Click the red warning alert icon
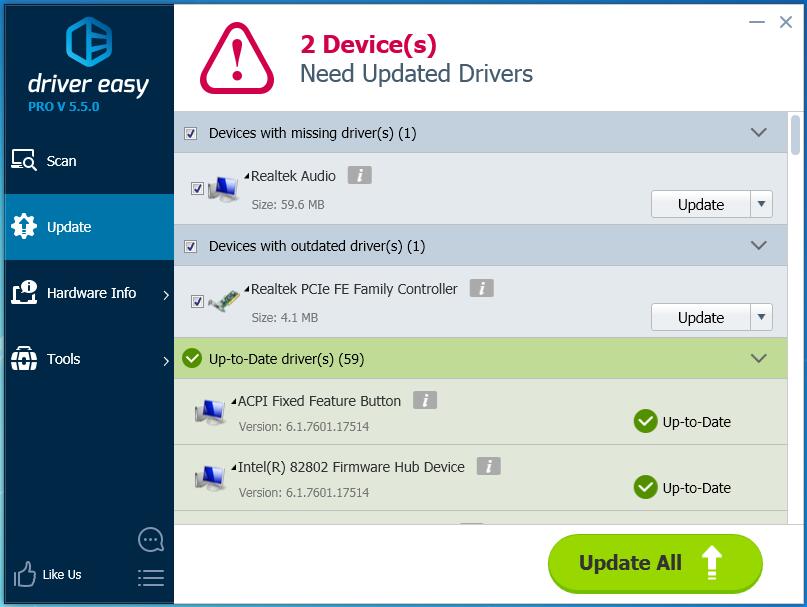The image size is (807, 607). pyautogui.click(x=238, y=57)
